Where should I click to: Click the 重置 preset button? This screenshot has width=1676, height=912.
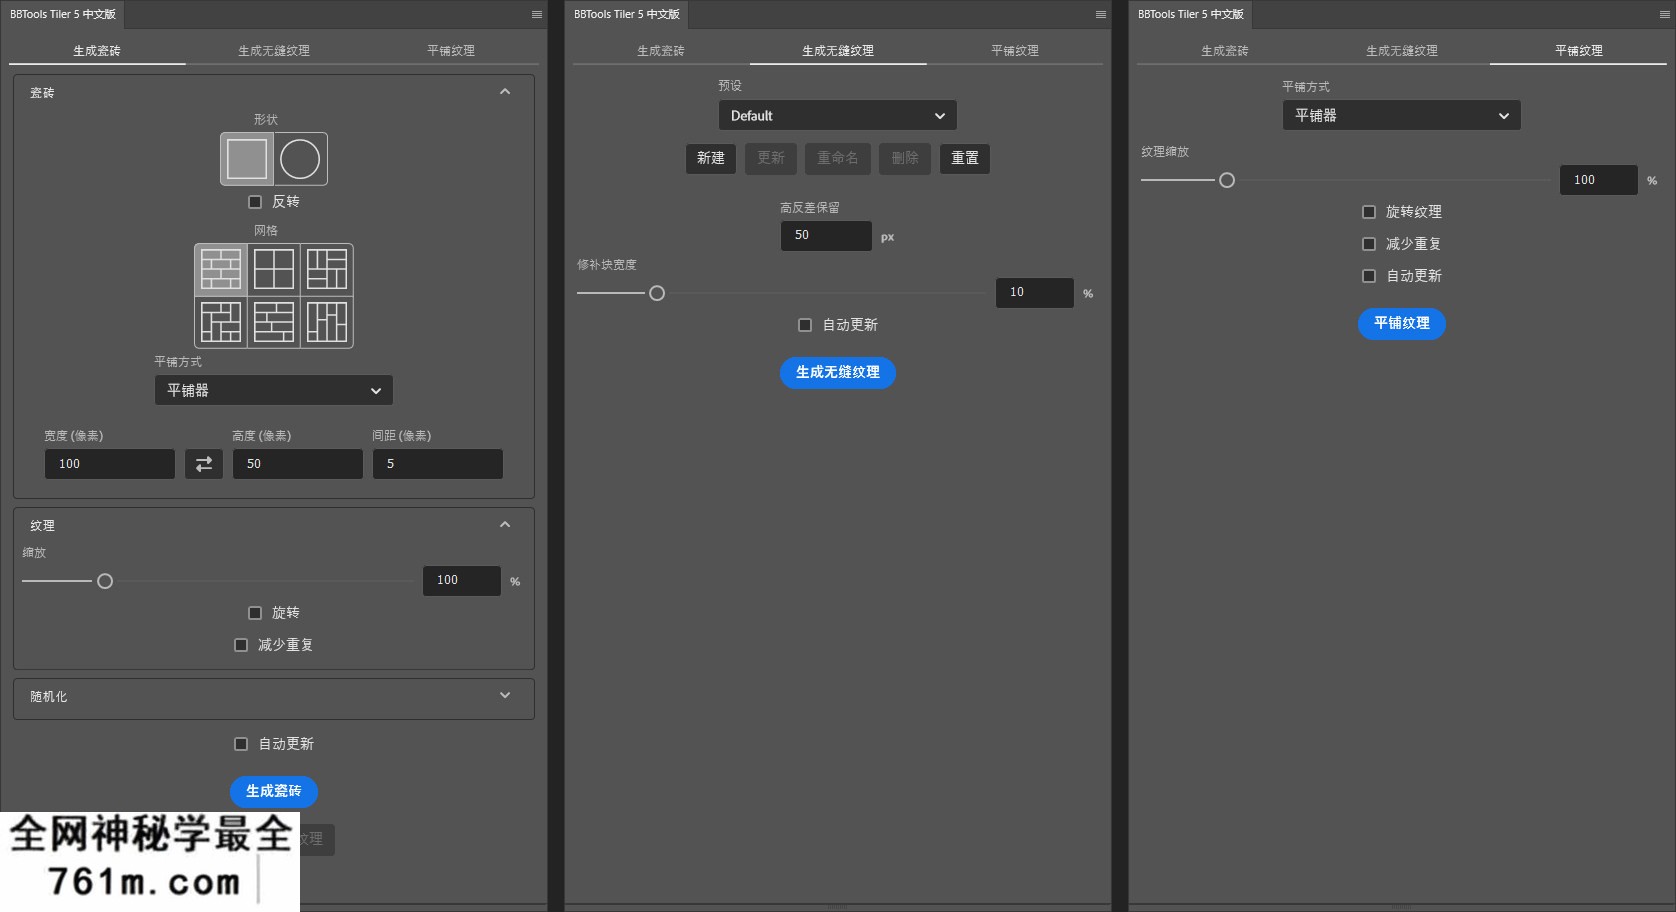[965, 158]
